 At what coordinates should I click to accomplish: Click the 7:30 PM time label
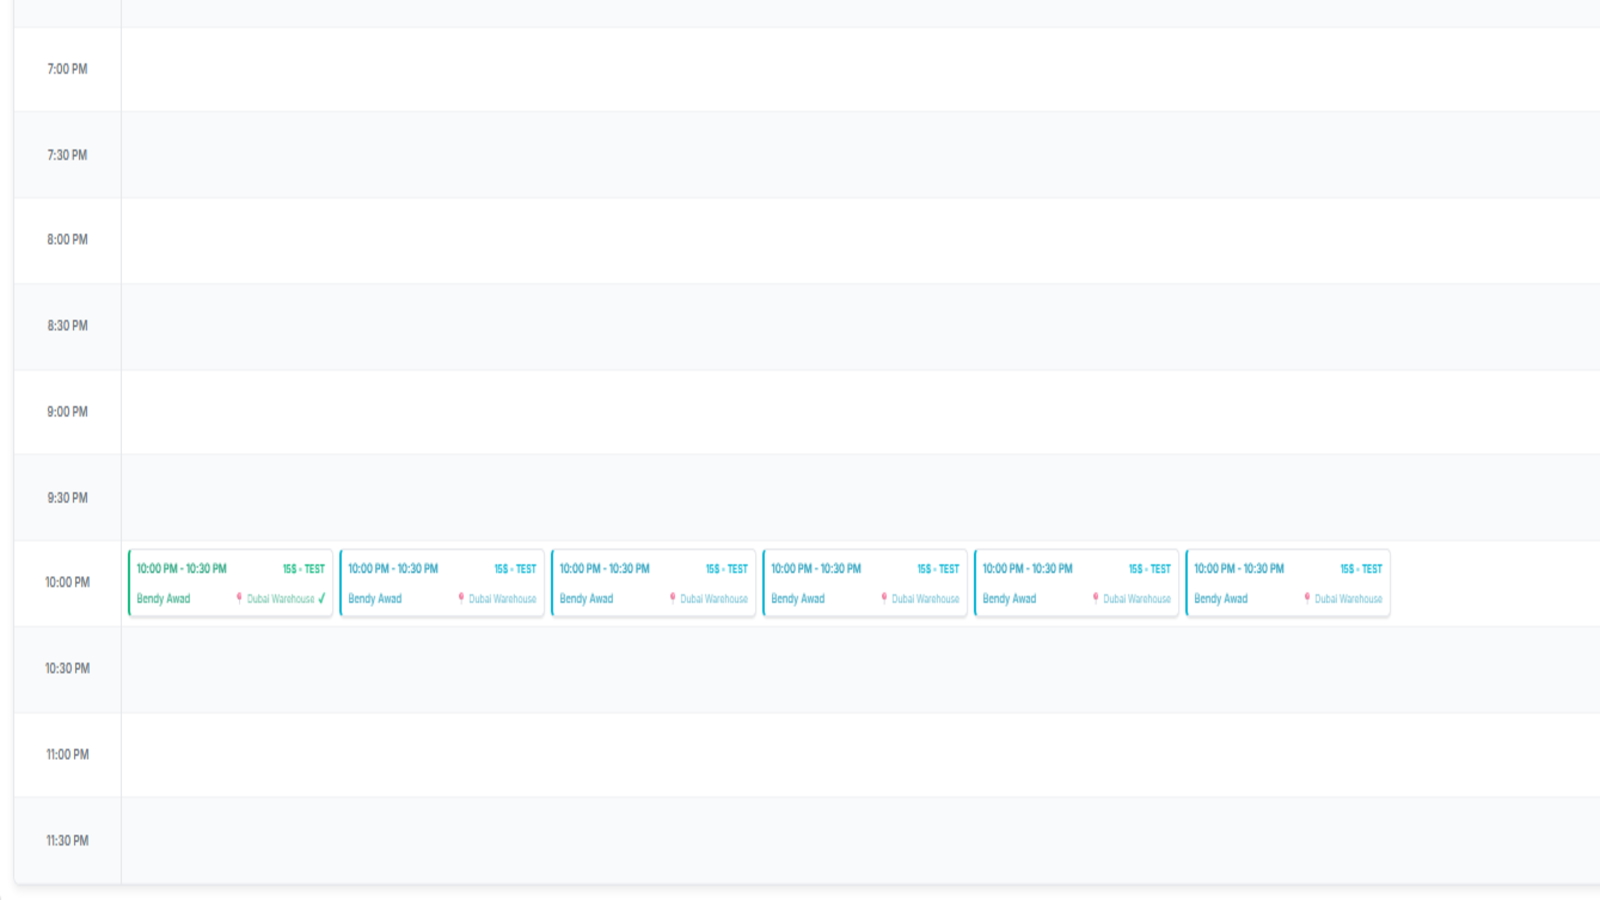[67, 155]
